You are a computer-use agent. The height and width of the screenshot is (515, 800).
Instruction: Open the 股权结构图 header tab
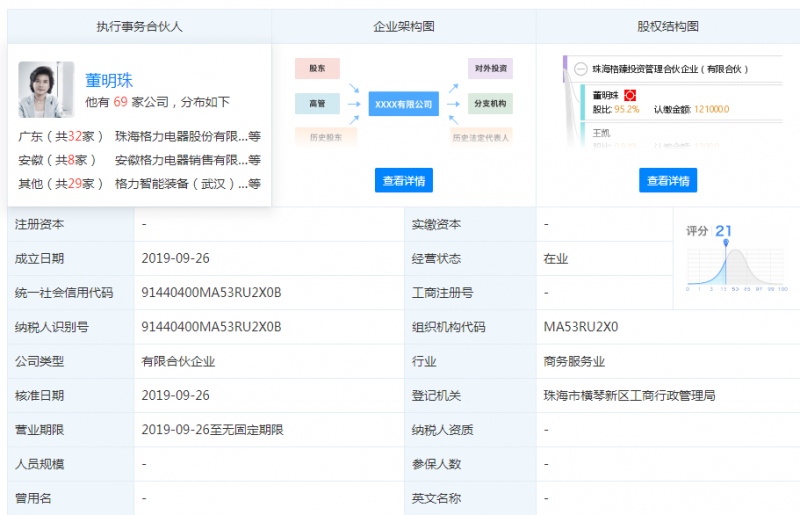click(668, 27)
